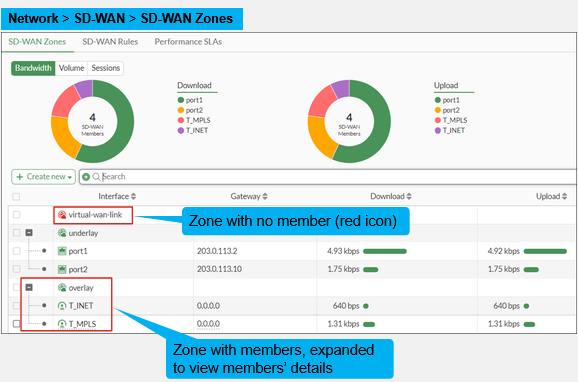
Task: Check the port2 row checkbox
Action: [x=16, y=269]
